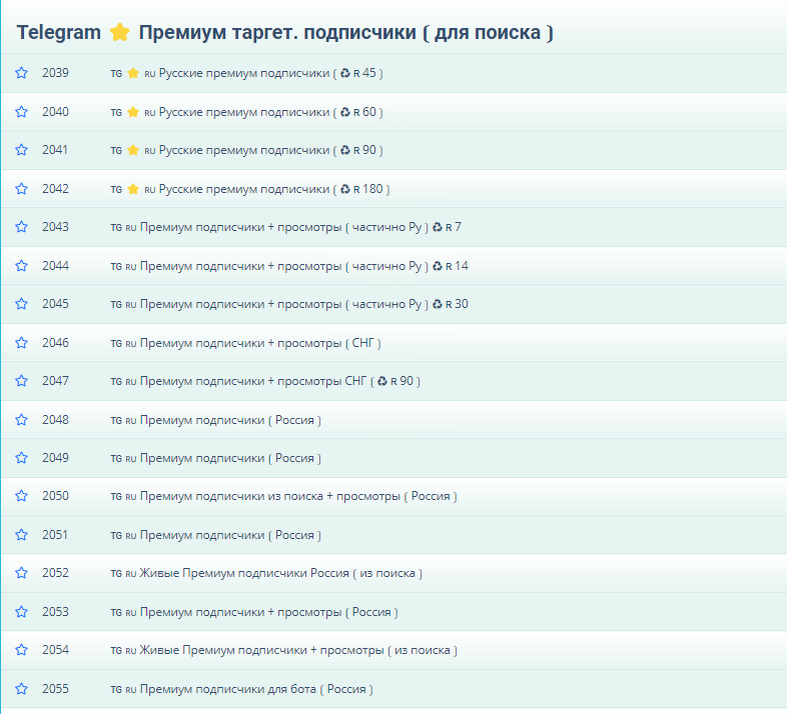The image size is (787, 714).
Task: Open Премиум подписчики для бота ( Россия )
Action: tap(241, 689)
